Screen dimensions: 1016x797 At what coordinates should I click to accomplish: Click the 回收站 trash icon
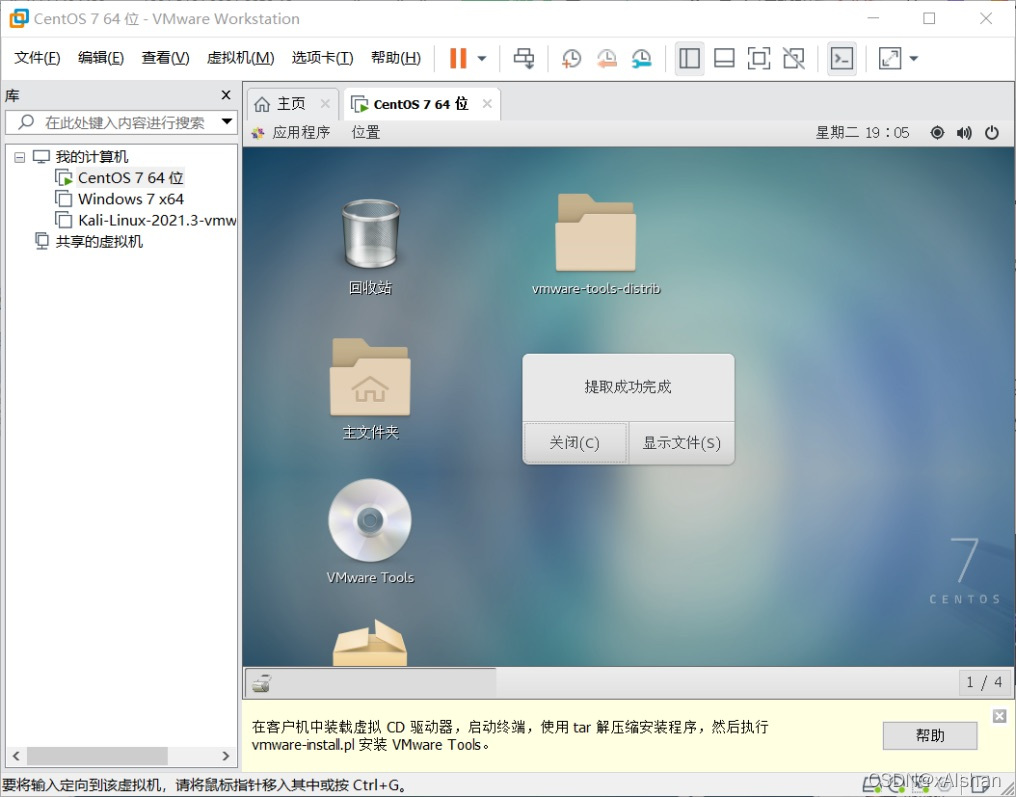tap(371, 234)
